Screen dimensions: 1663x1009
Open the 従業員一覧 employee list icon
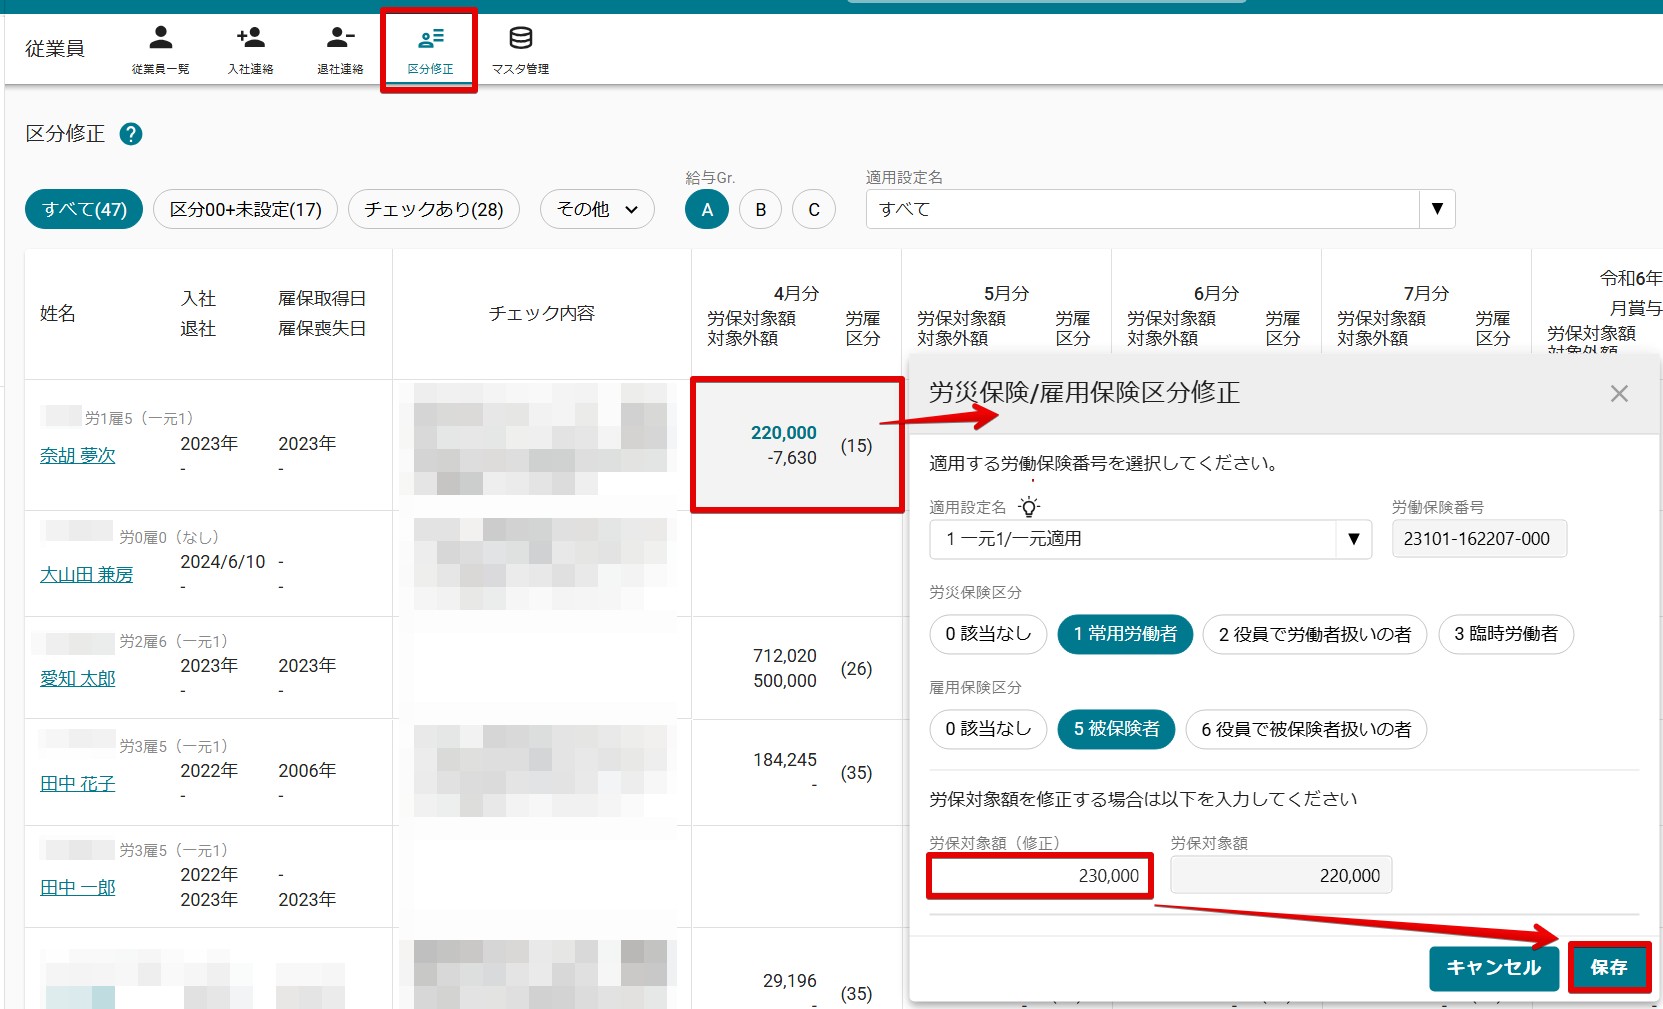coord(160,49)
